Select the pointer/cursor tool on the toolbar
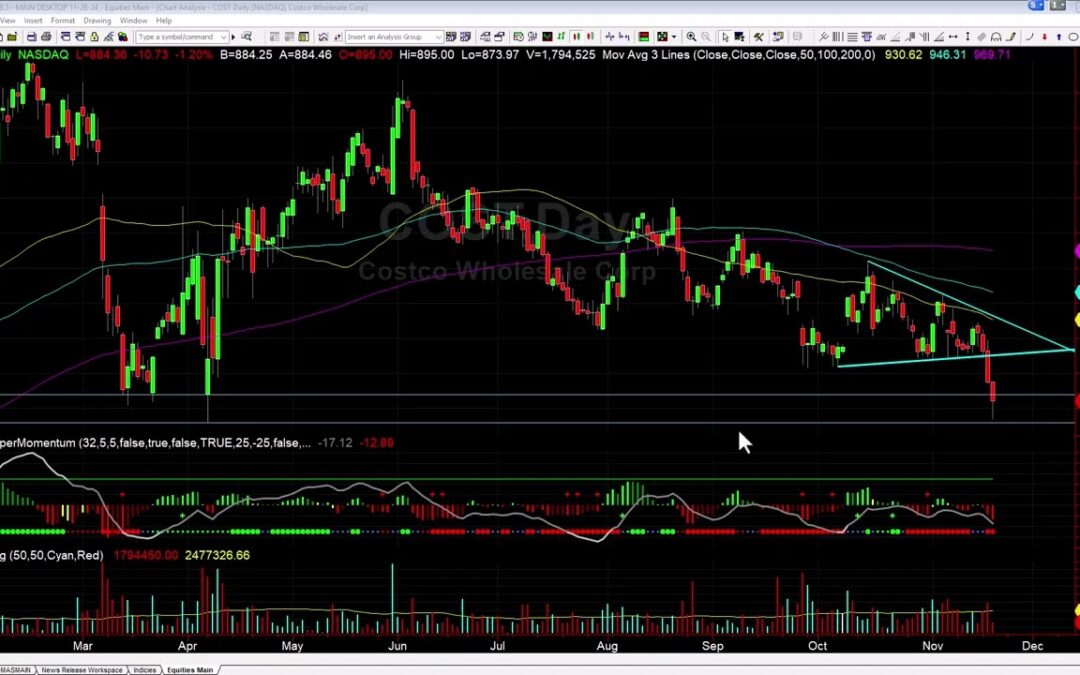The image size is (1080, 675). click(726, 36)
